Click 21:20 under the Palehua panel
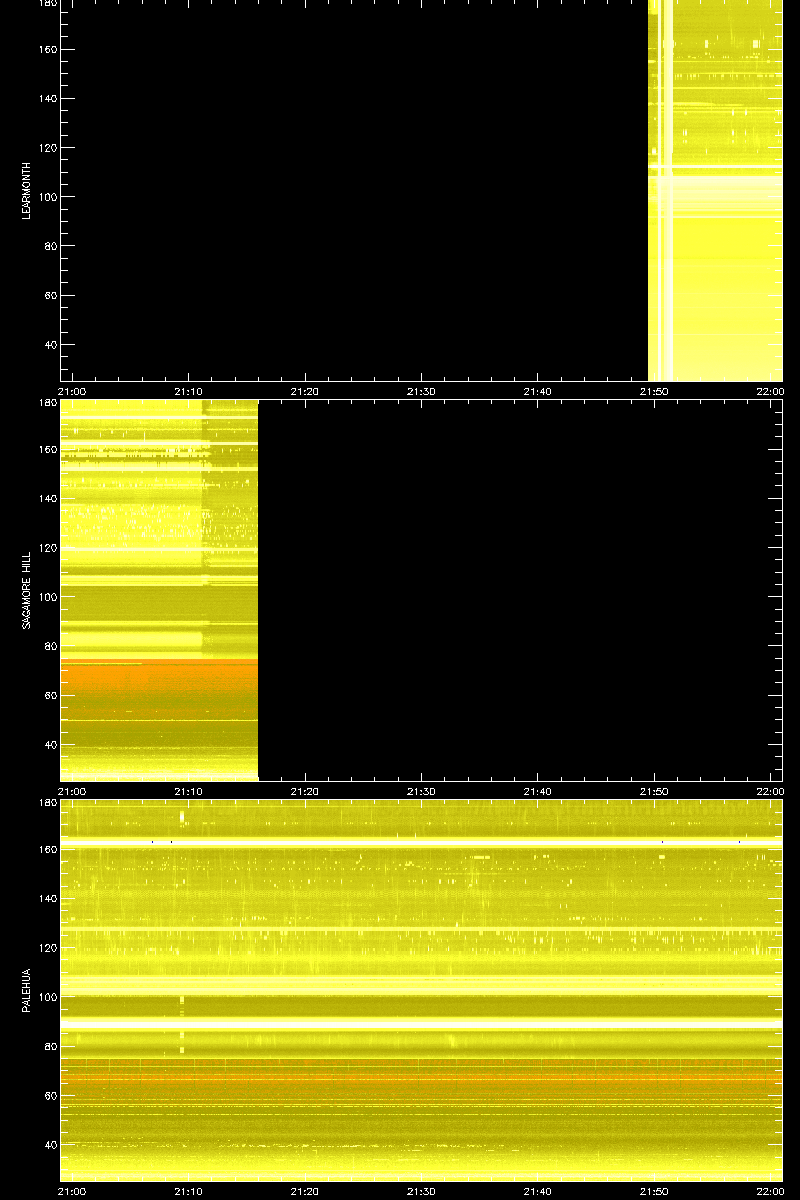The width and height of the screenshot is (800, 1200). pyautogui.click(x=305, y=1192)
